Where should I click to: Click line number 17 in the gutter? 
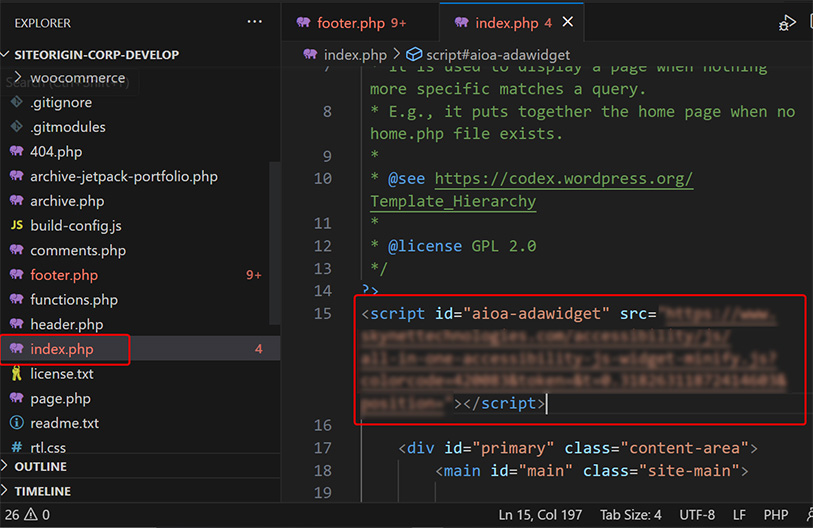pos(323,448)
